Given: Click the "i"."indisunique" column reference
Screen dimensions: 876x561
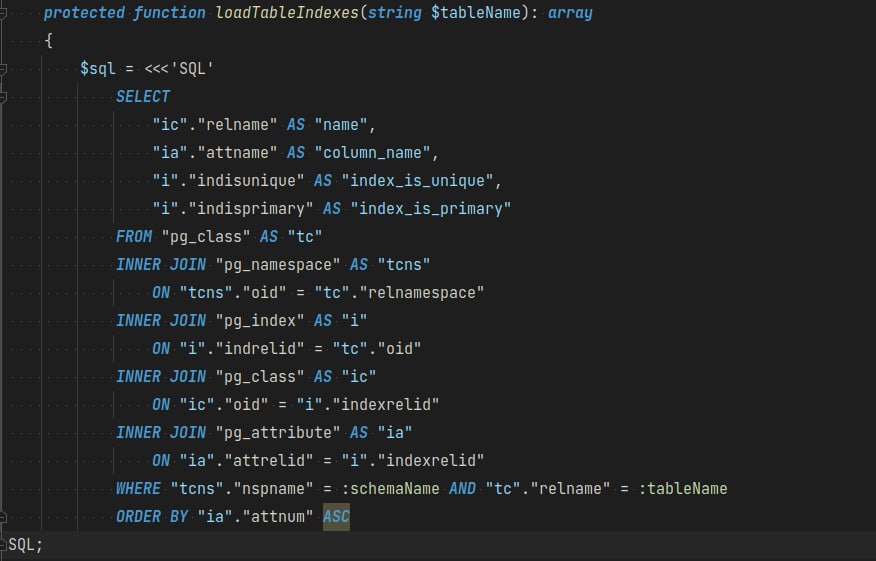Looking at the screenshot, I should (x=228, y=180).
